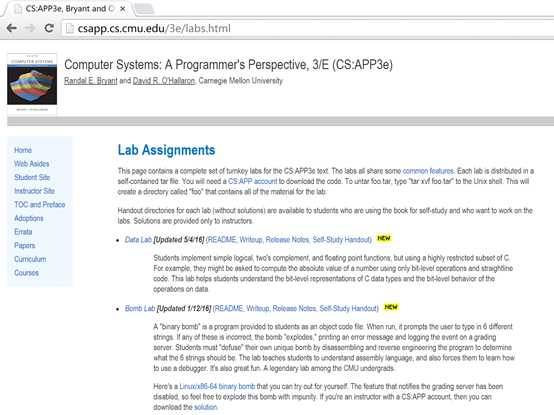Open TOC and Preface sidebar link
Screen dimensions: 554x415
point(40,204)
